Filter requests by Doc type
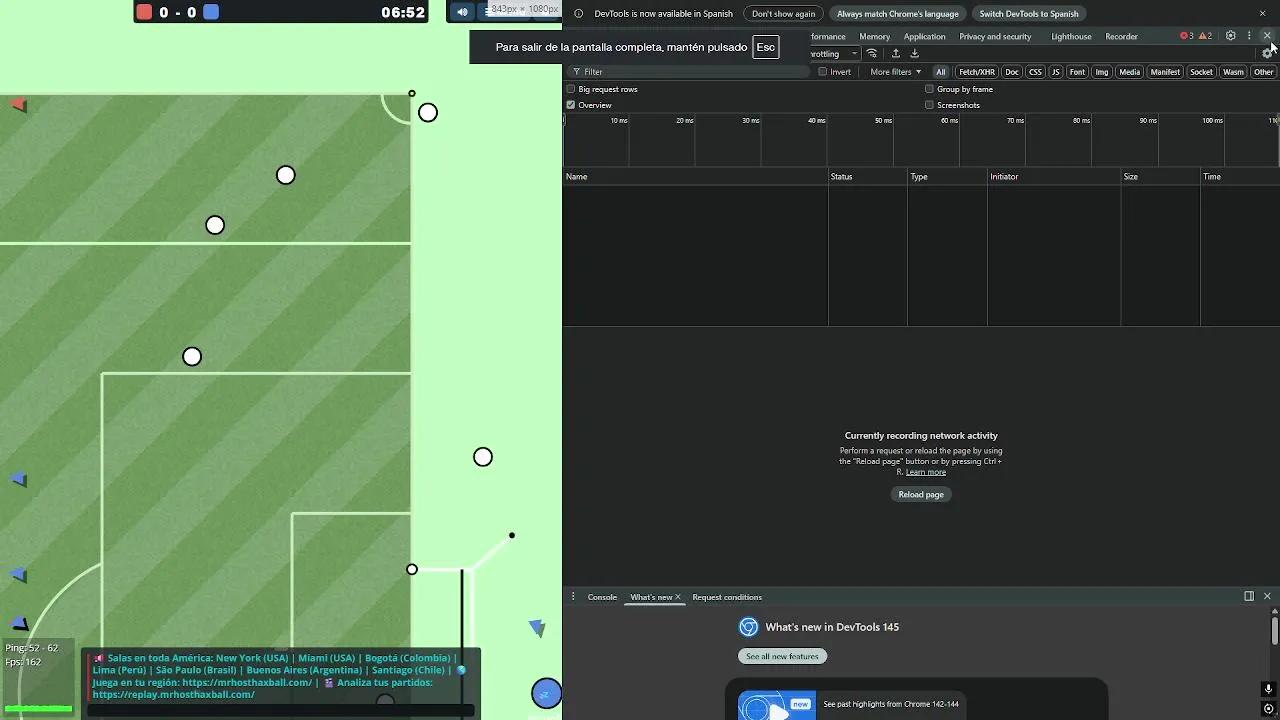The image size is (1280, 720). [1012, 72]
